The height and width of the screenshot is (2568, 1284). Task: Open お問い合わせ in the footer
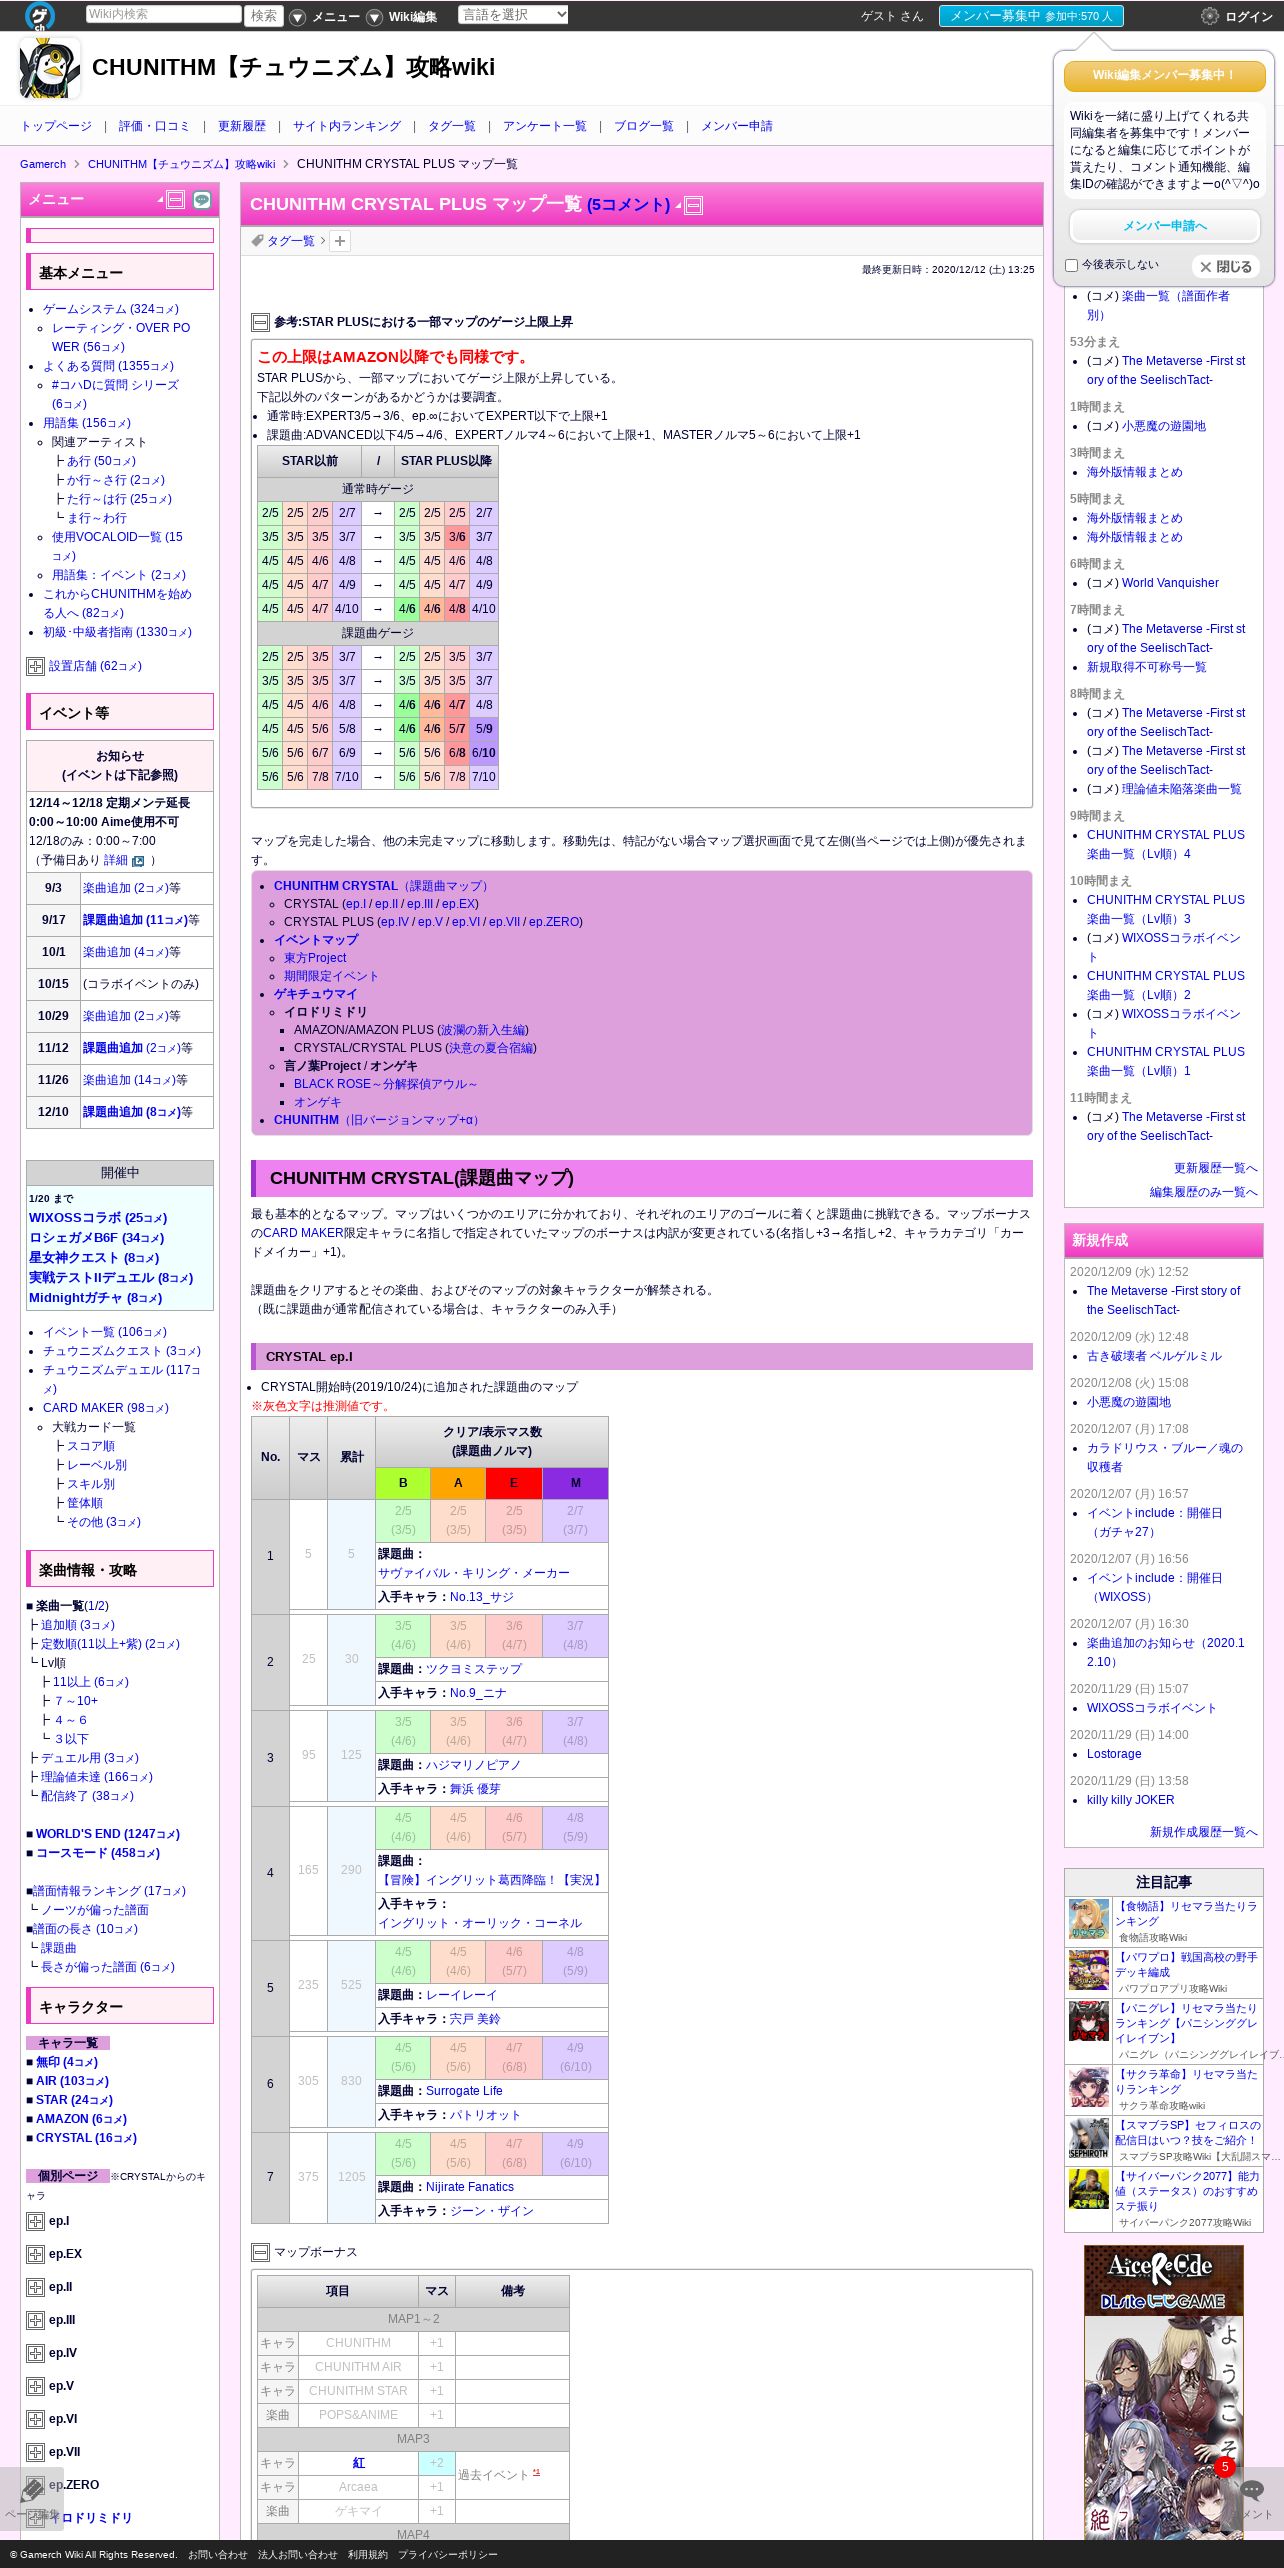tap(217, 2554)
